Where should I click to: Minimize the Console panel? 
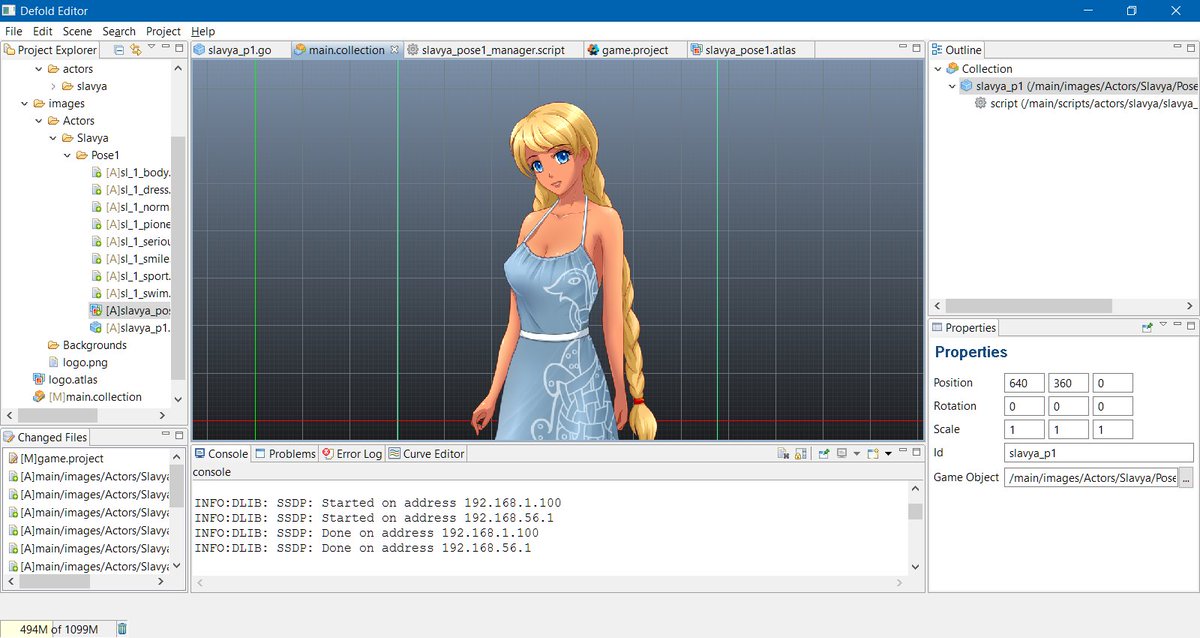[903, 450]
